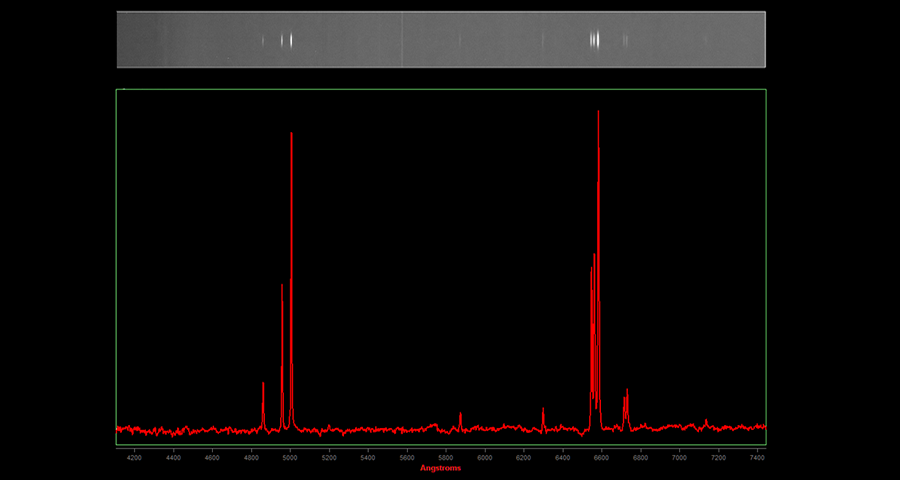Click the 5600 tick label on axis
Image resolution: width=900 pixels, height=480 pixels.
click(407, 456)
